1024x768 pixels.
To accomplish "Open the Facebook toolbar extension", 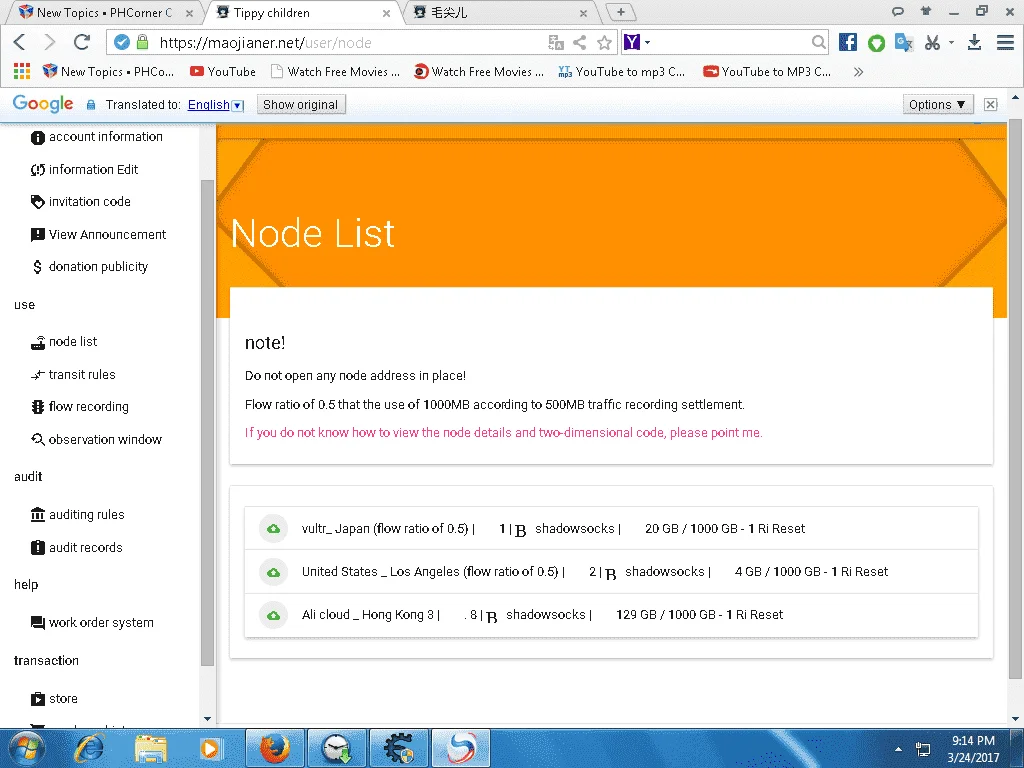I will click(x=848, y=42).
